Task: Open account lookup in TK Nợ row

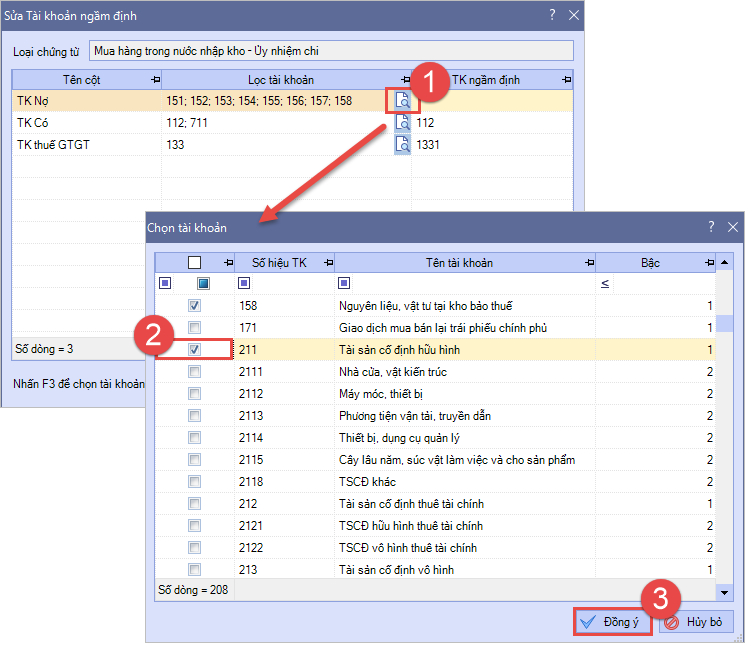Action: click(x=402, y=100)
